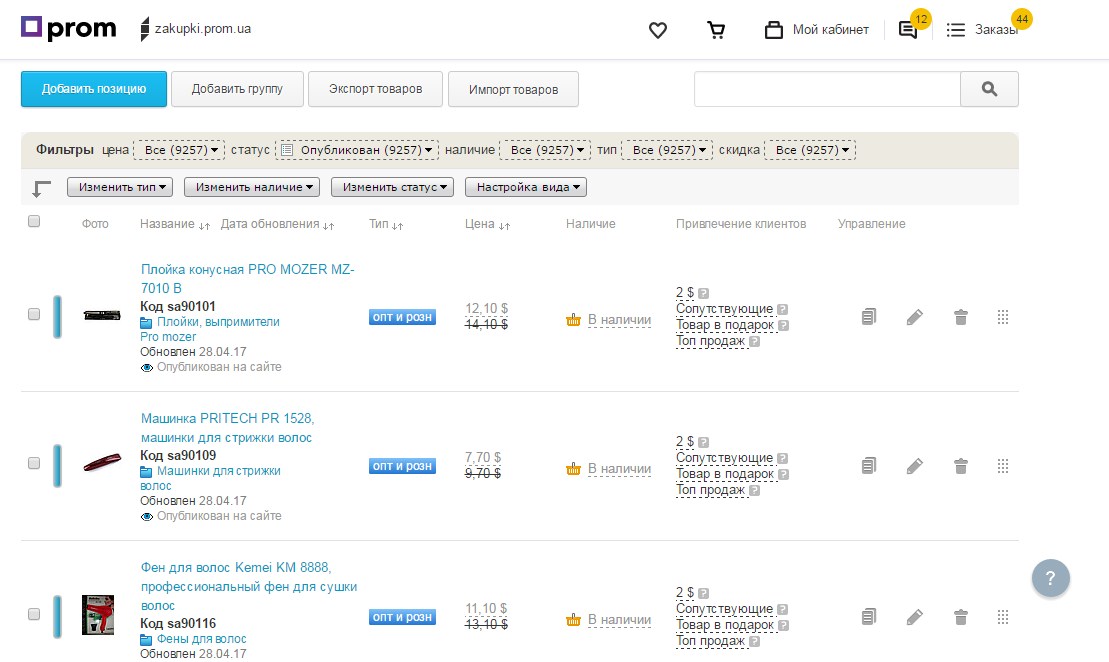Delete the Машинка PRITECH PR 1528 item
1109x662 pixels.
(960, 465)
